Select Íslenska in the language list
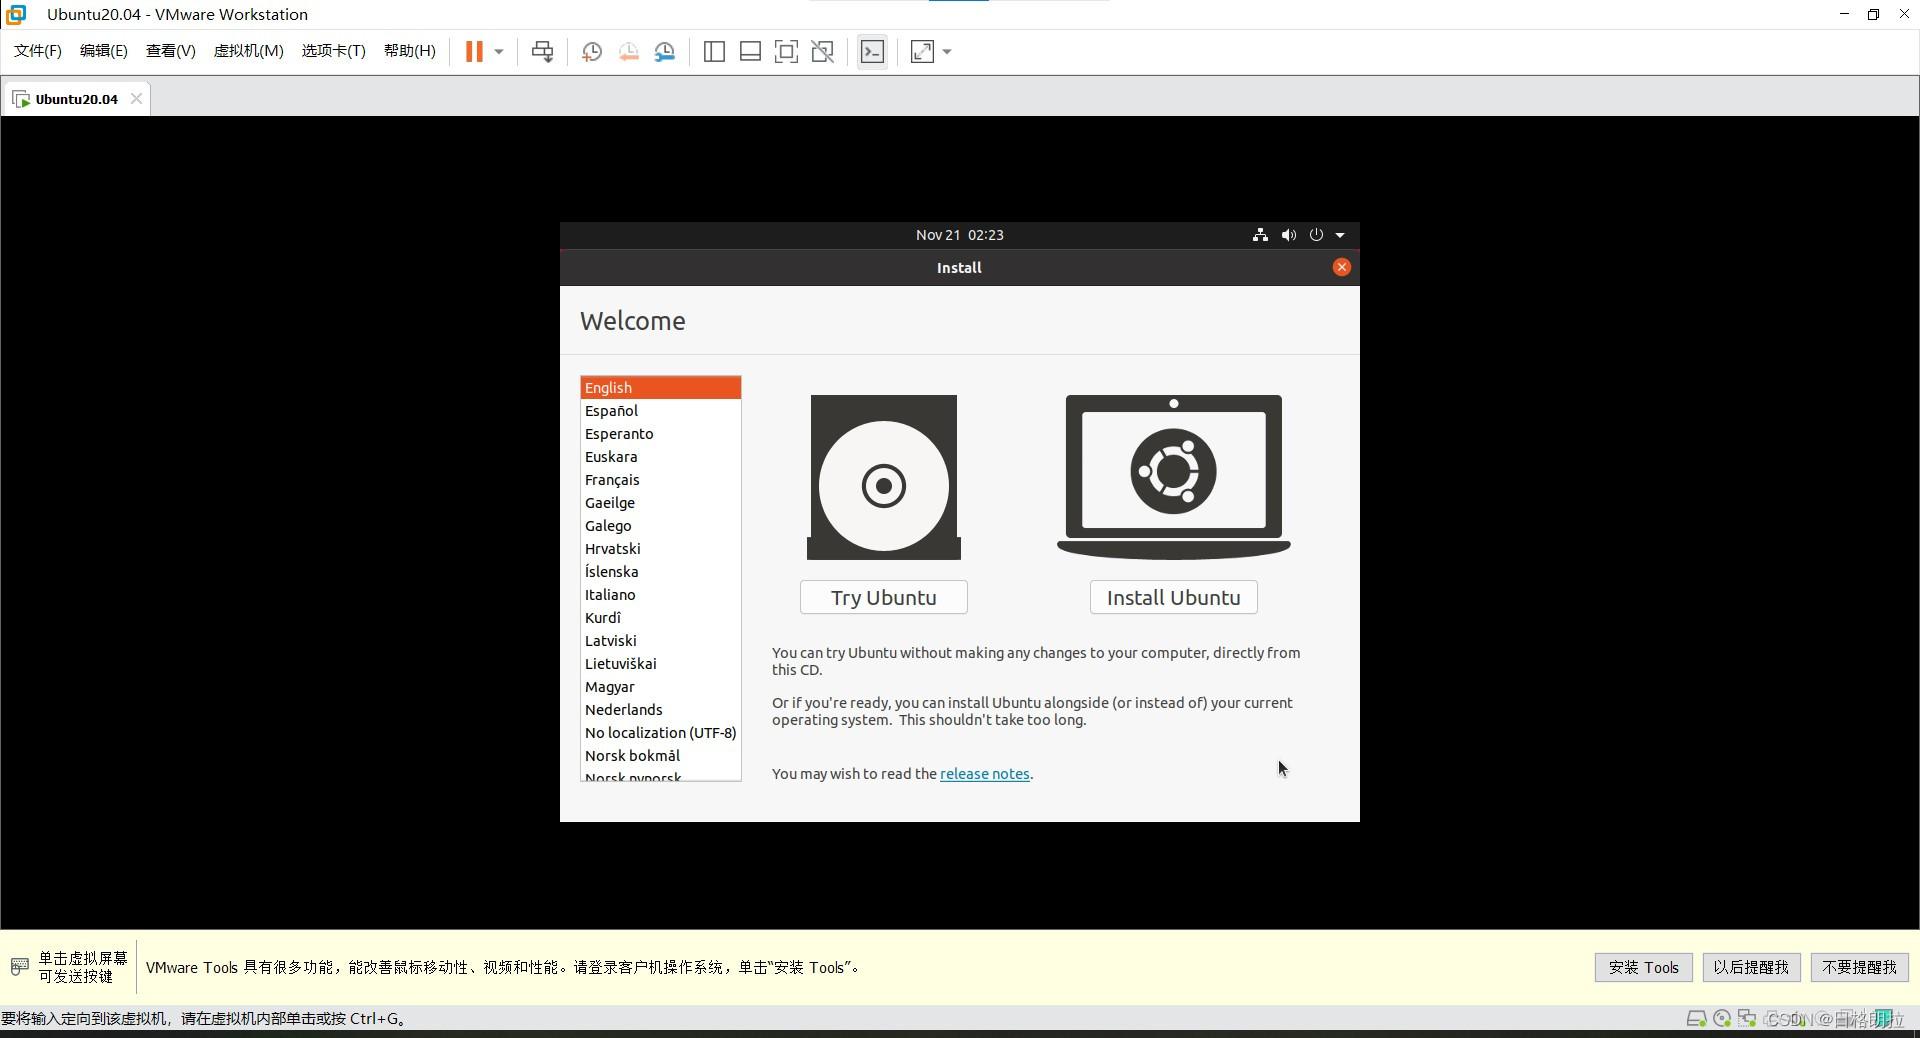Image resolution: width=1920 pixels, height=1038 pixels. pyautogui.click(x=660, y=572)
